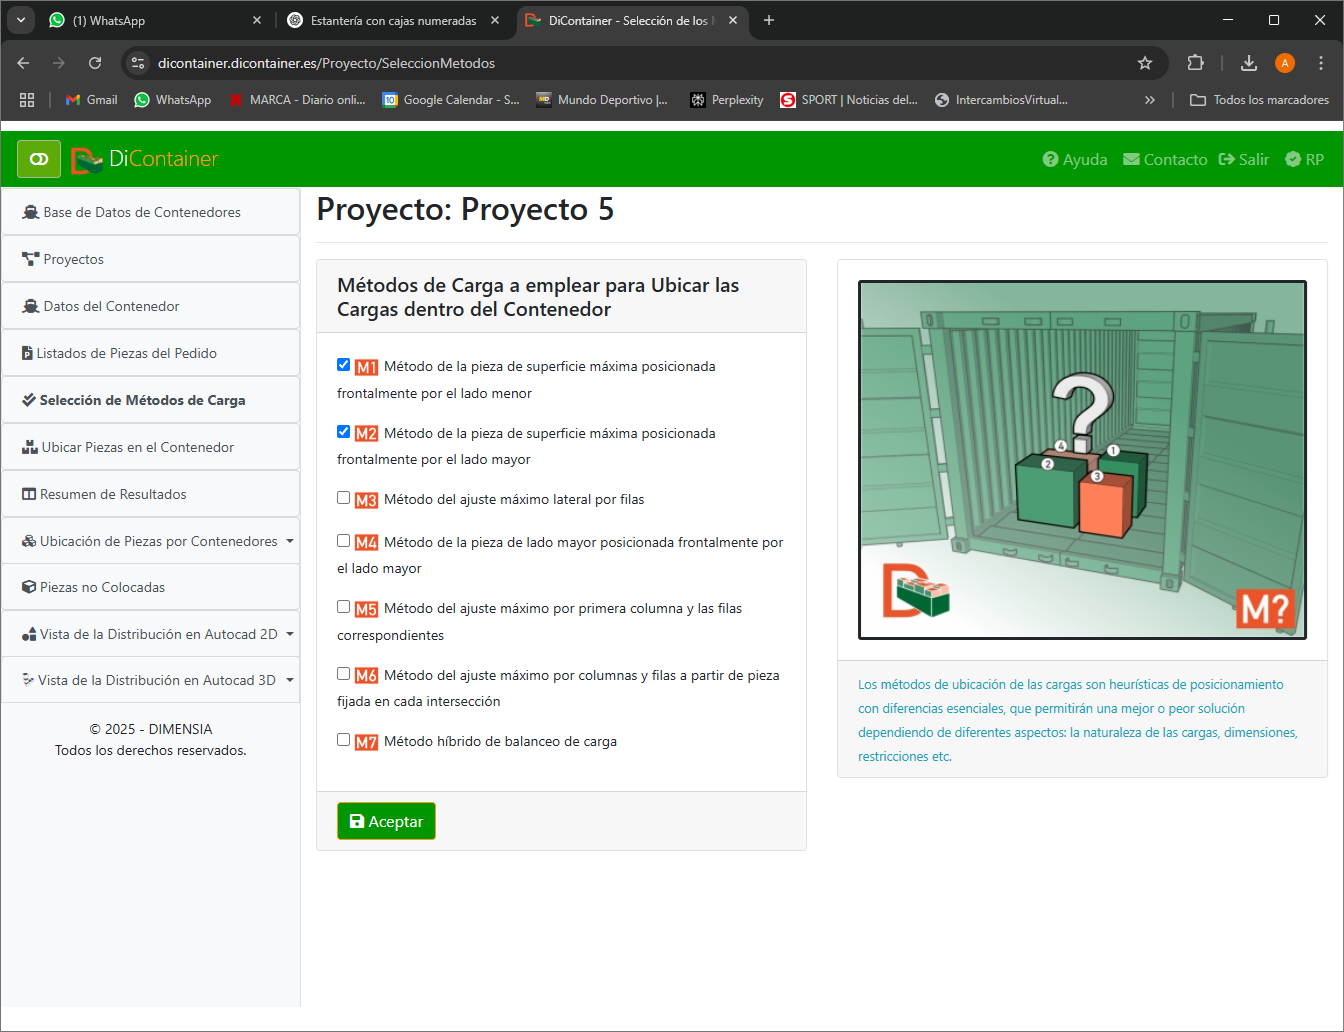Open Listados de Piezas del Pedido

[x=151, y=353]
